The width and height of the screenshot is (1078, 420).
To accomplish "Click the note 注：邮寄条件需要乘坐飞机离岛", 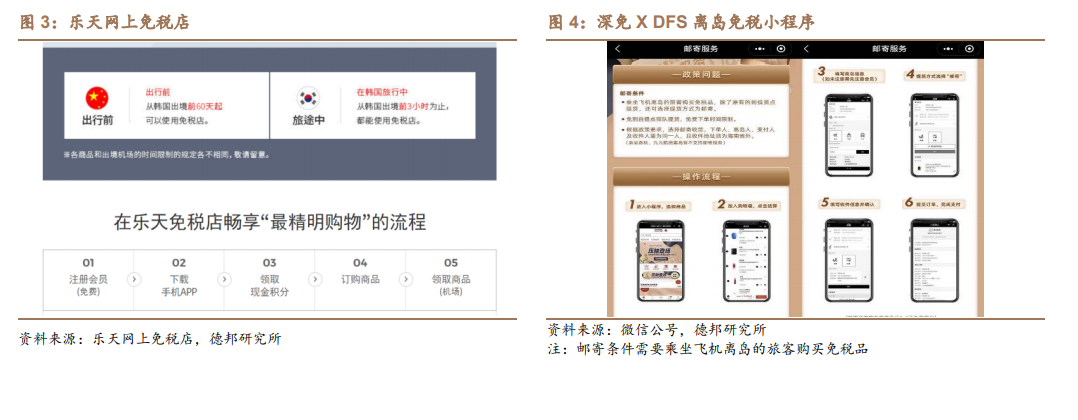I will [x=707, y=349].
